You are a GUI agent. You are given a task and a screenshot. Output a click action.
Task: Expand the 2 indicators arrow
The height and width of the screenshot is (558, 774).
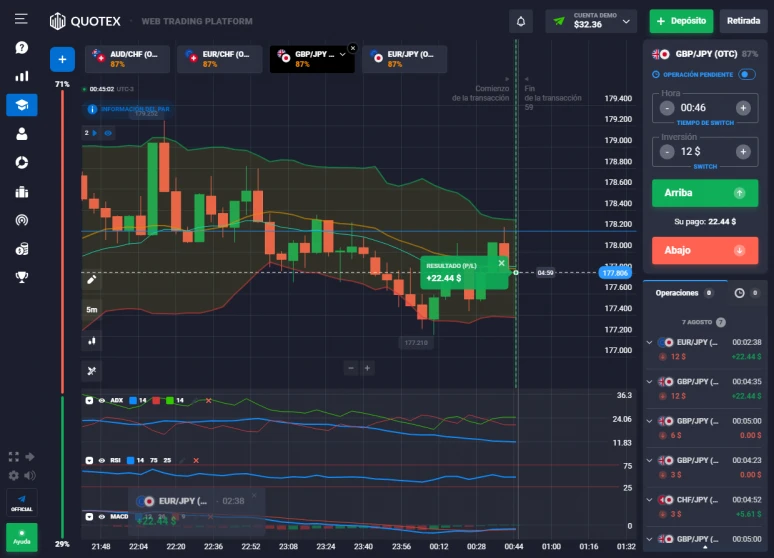click(95, 133)
